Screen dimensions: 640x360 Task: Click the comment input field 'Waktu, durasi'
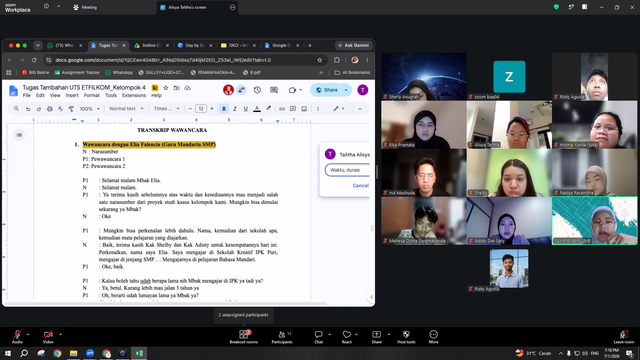[x=347, y=170]
